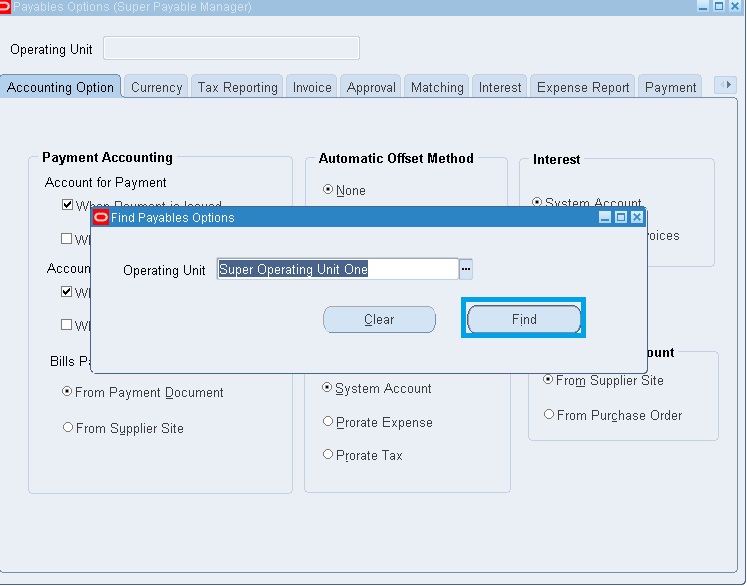Click the Oracle icon in the Find Payables Options dialog

(101, 218)
